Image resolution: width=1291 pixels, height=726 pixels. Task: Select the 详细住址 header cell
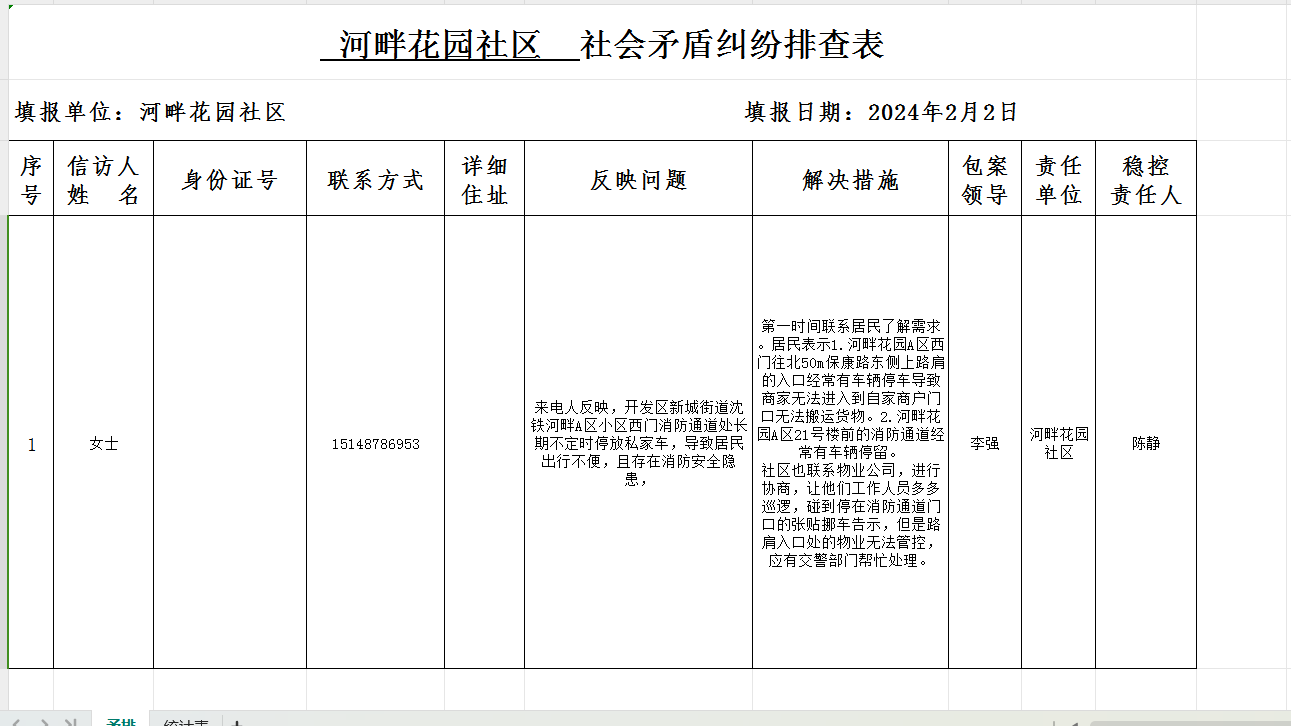(485, 179)
